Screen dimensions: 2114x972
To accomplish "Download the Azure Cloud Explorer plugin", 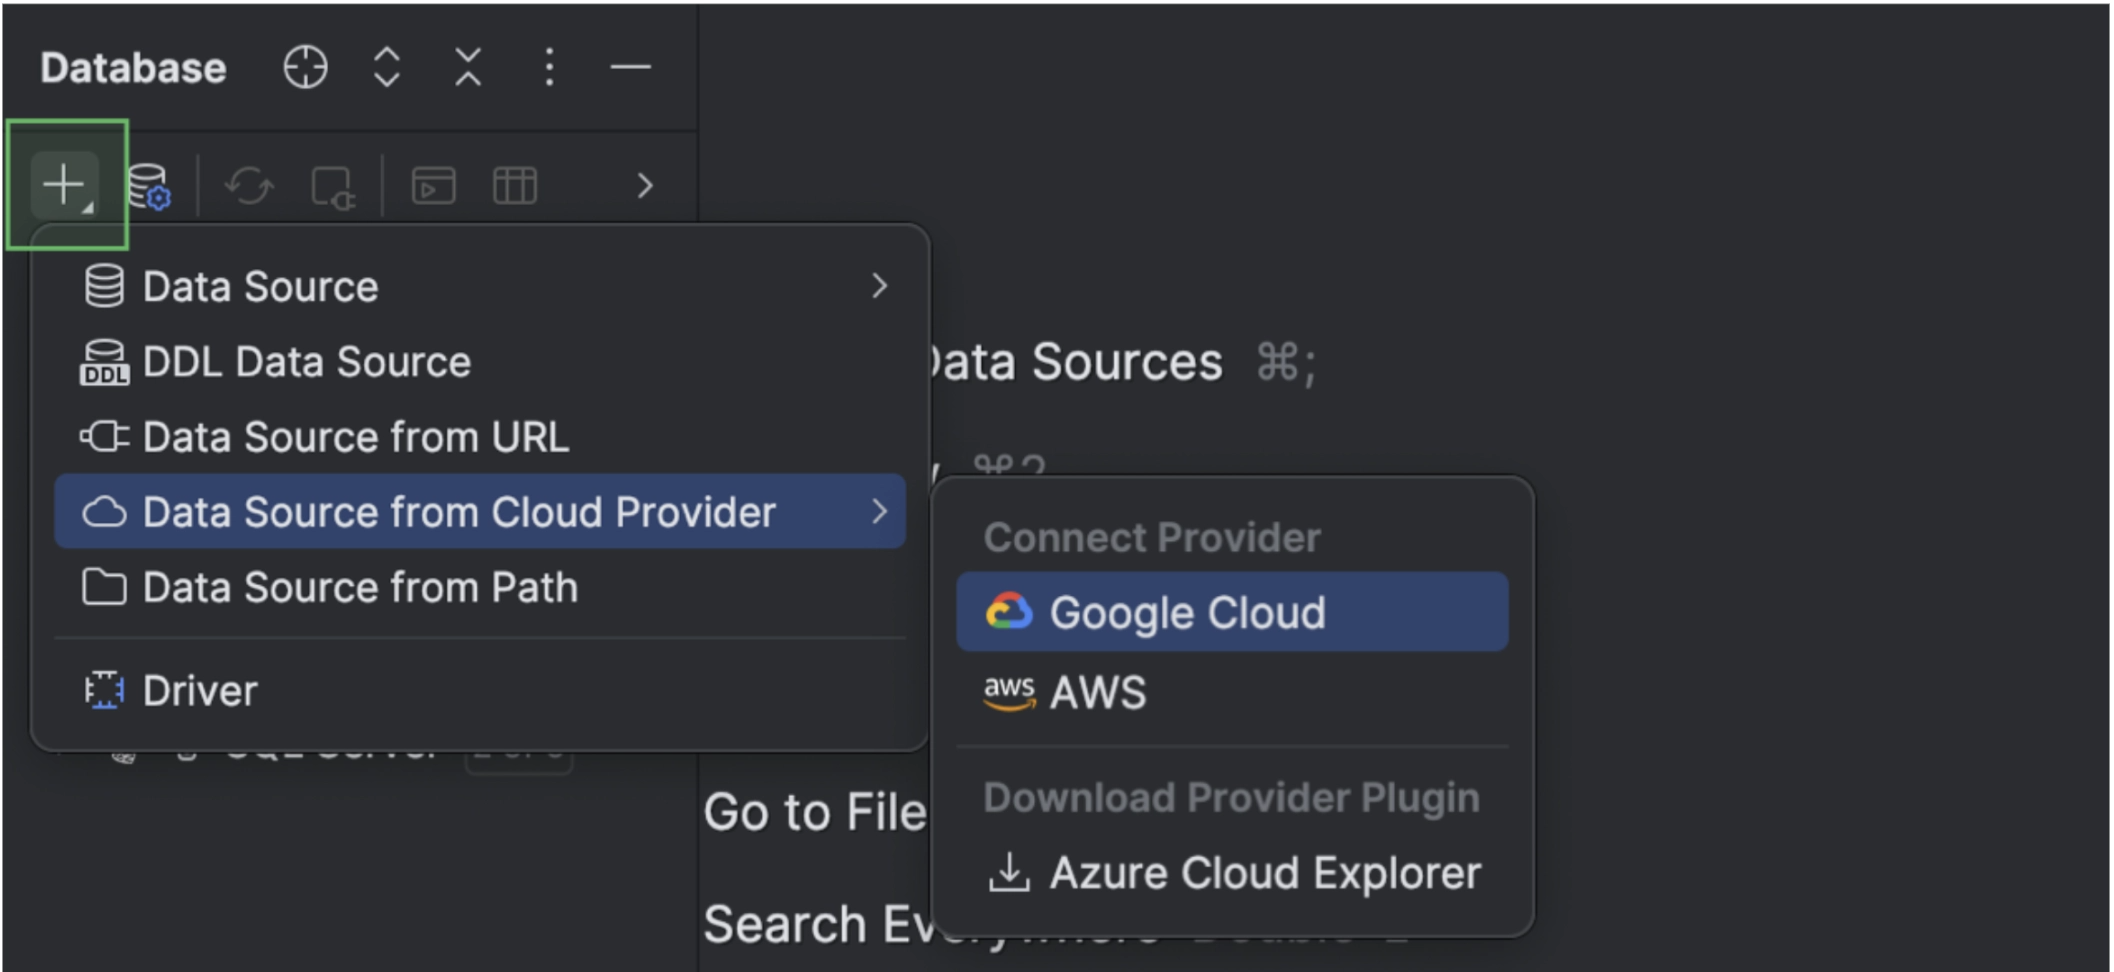I will 1264,873.
